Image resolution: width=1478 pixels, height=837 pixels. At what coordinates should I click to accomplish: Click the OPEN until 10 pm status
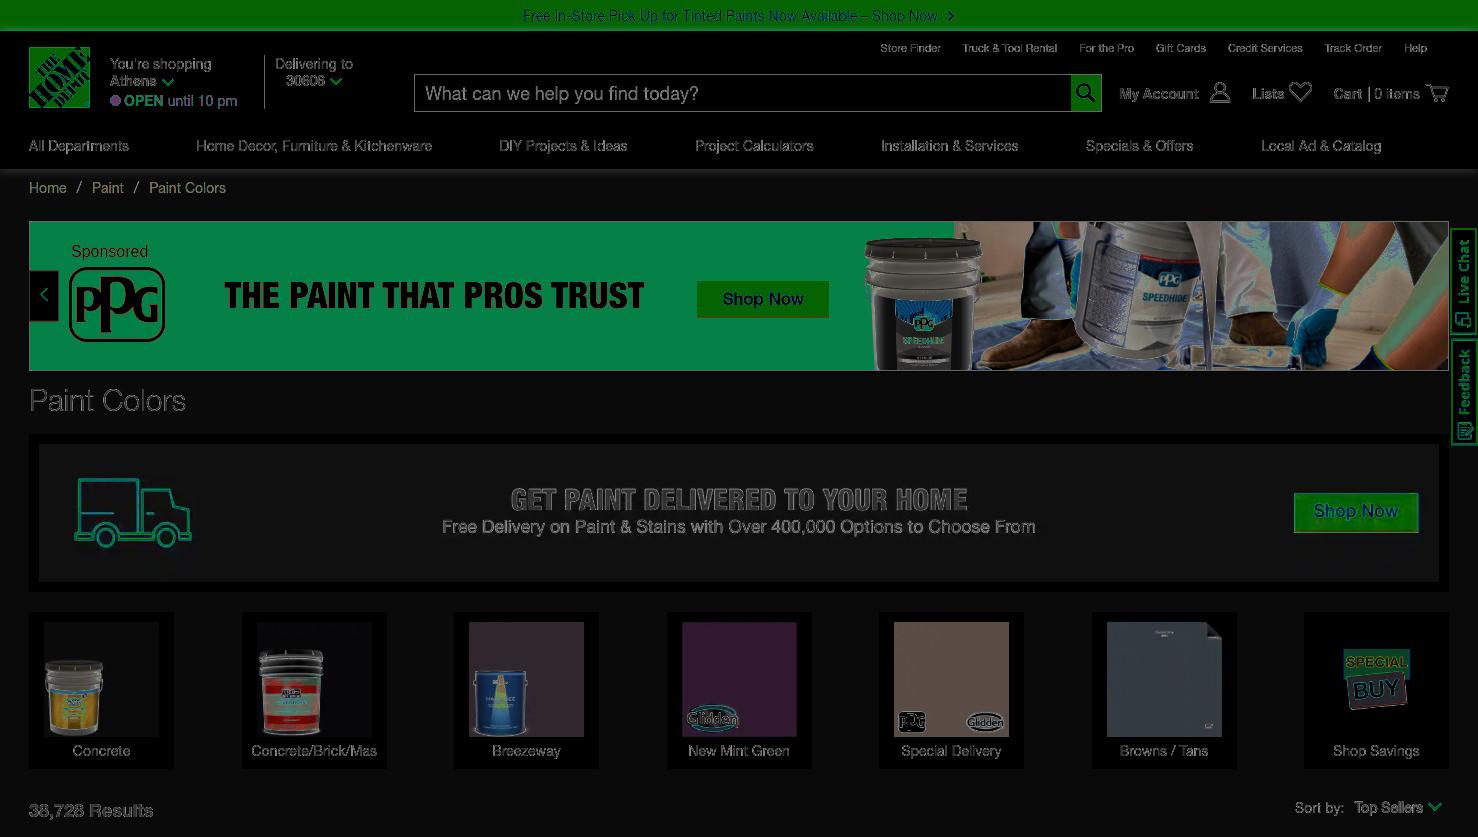[174, 101]
